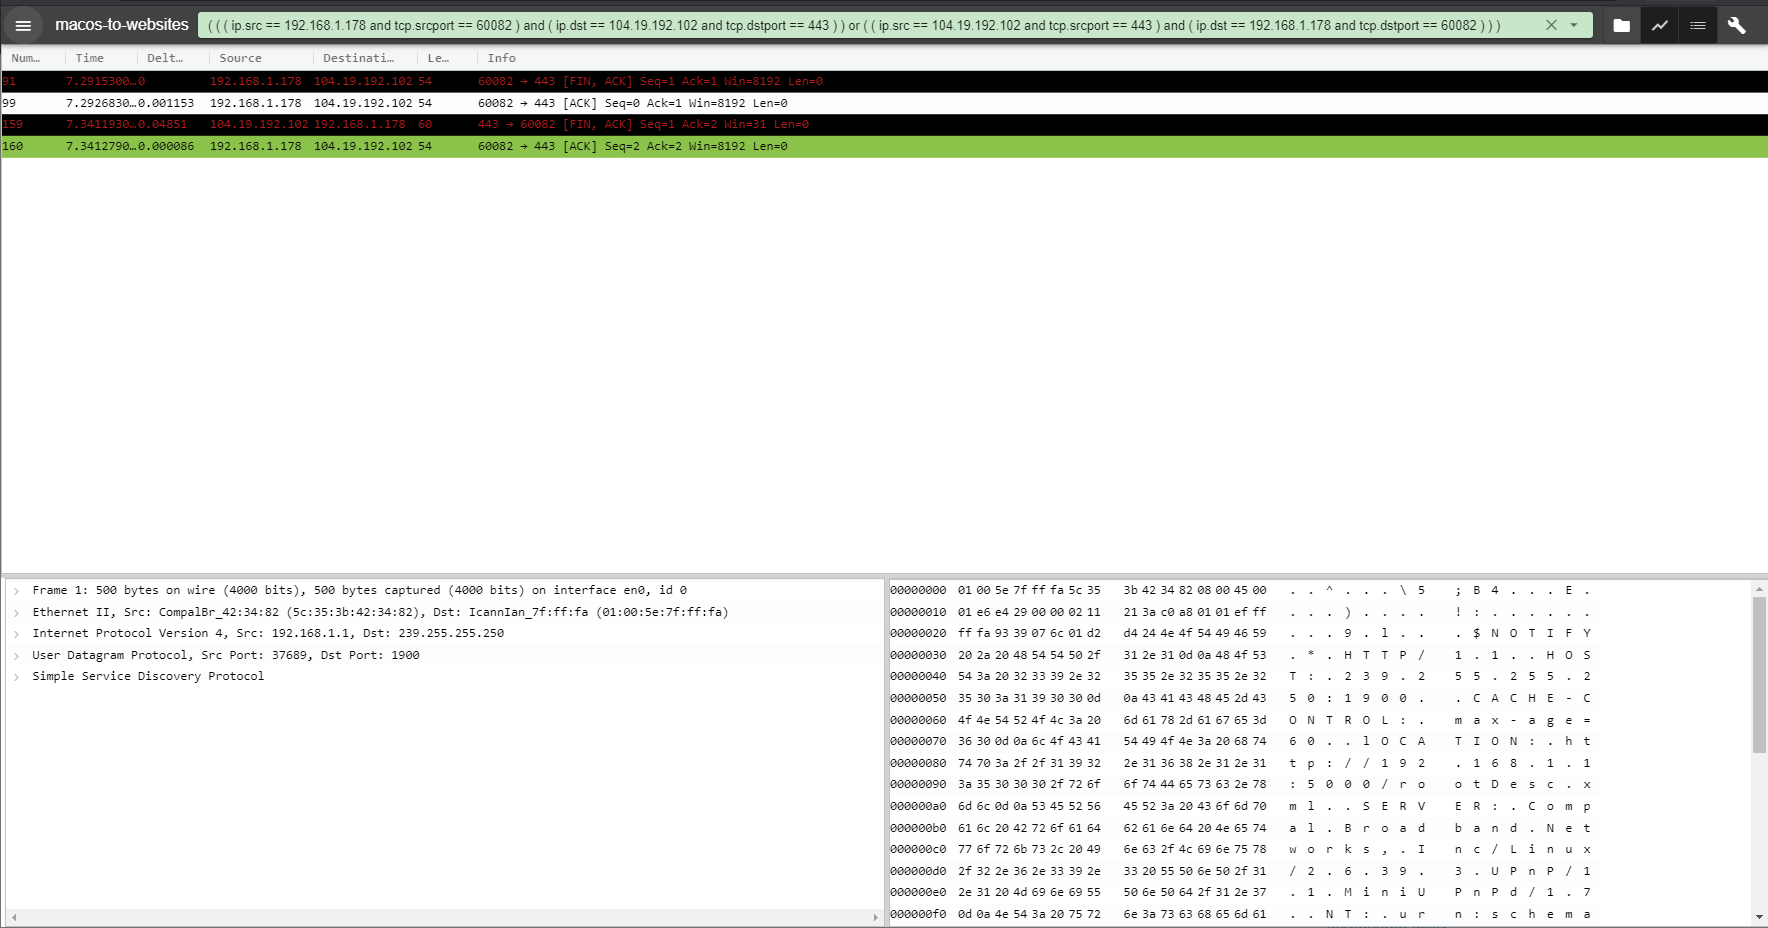Select Simple Service Discovery Protocol line
The image size is (1768, 928).
coord(148,677)
